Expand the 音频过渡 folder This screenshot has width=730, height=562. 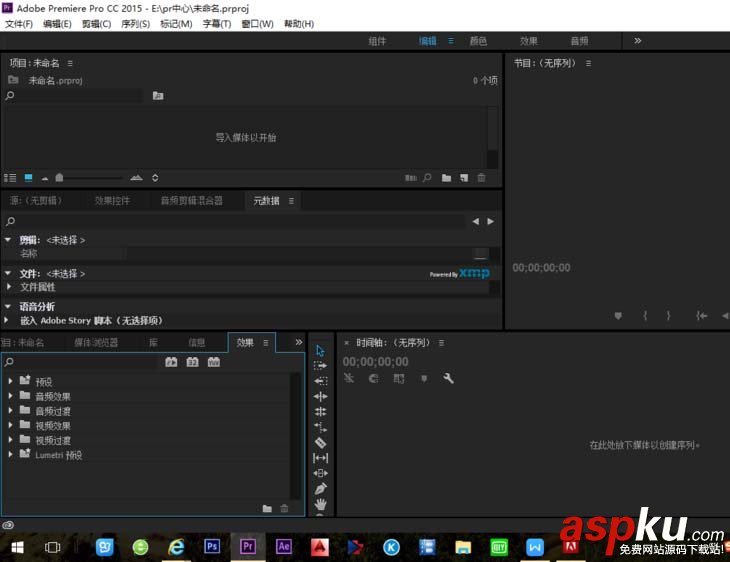[10, 410]
